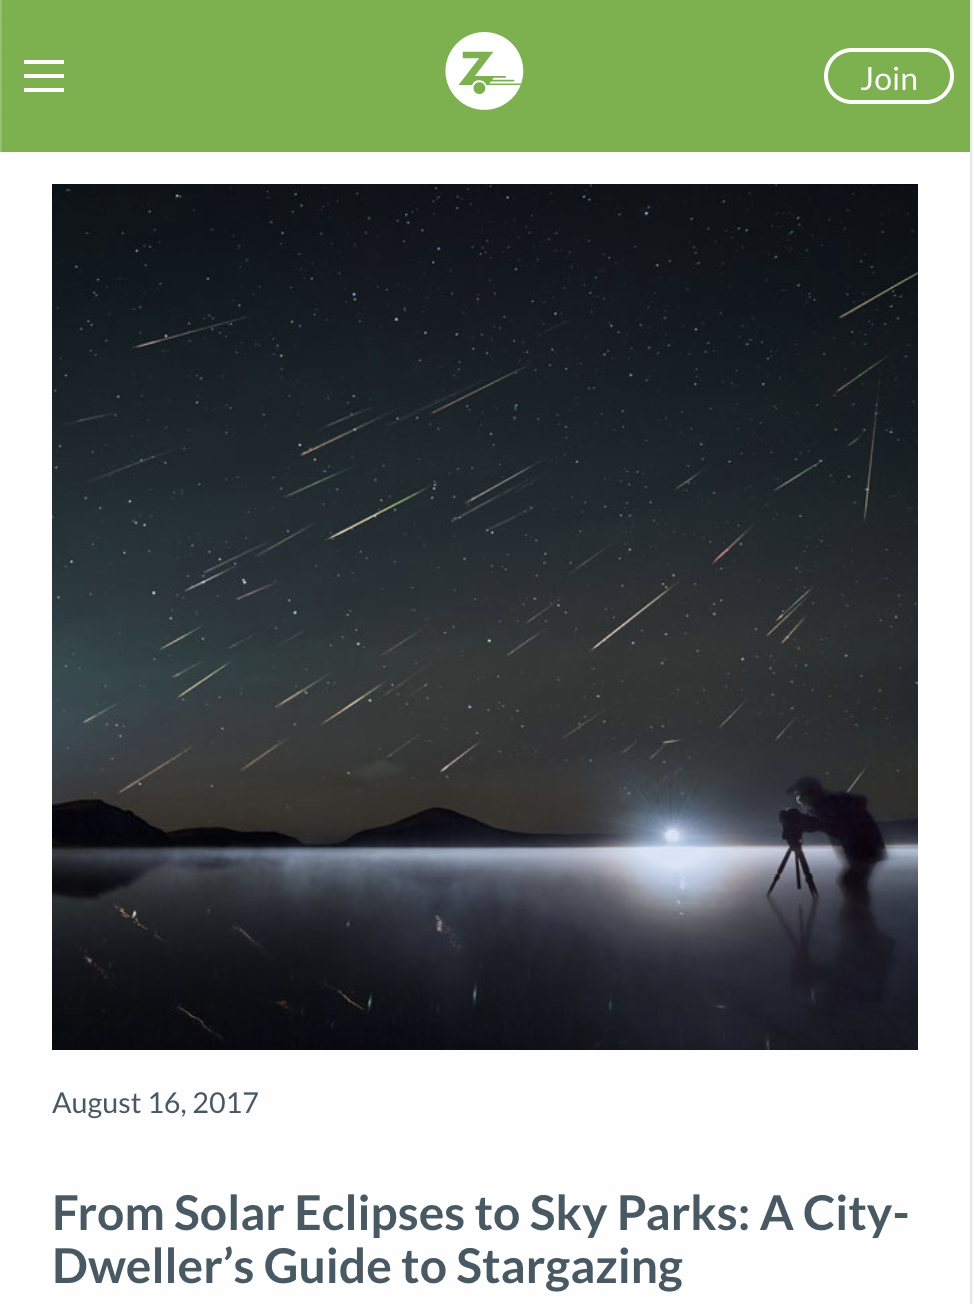Image resolution: width=974 pixels, height=1304 pixels.
Task: Click the Zipcar logo in header
Action: (484, 71)
